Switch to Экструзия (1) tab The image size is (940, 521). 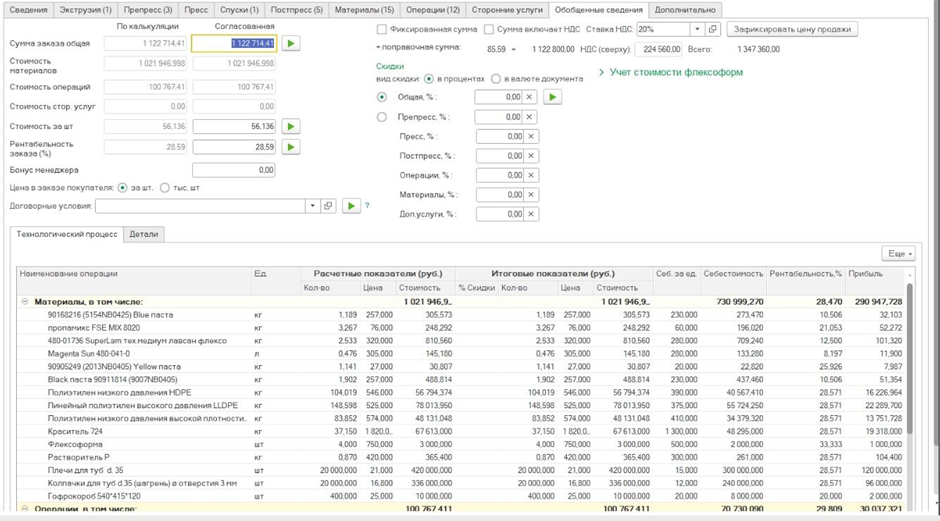pos(85,9)
